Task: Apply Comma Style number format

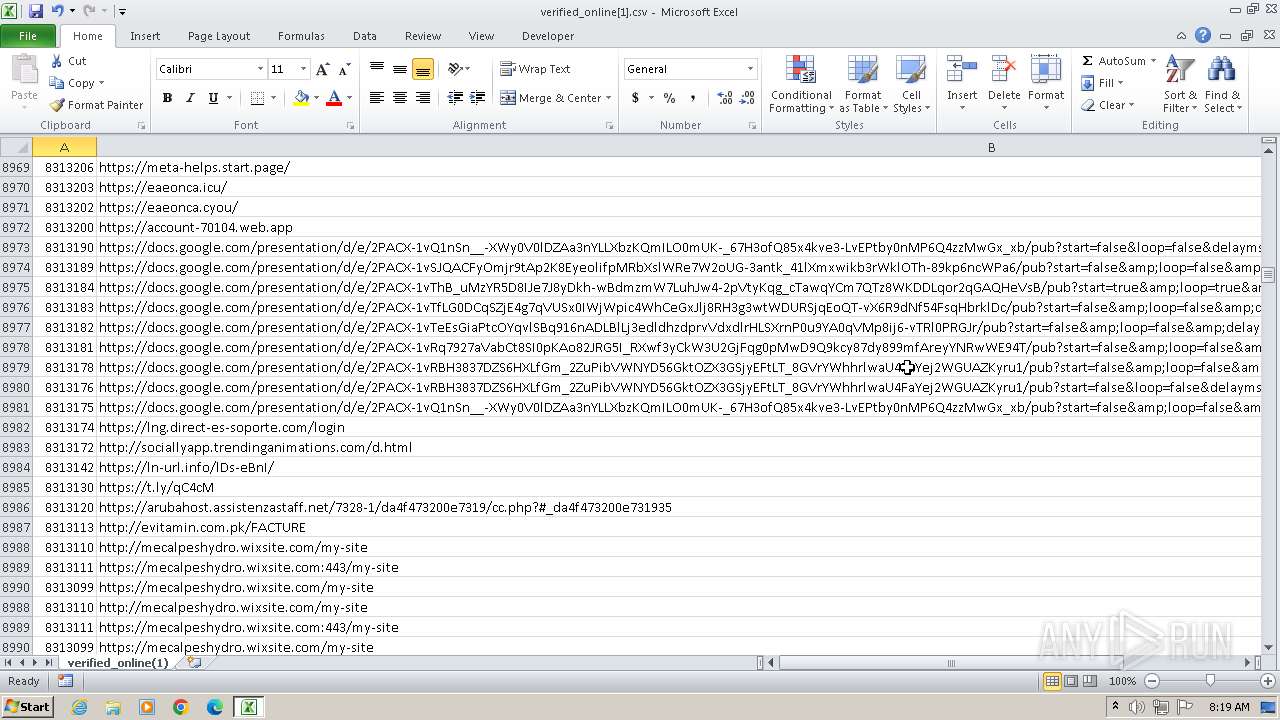Action: [695, 98]
